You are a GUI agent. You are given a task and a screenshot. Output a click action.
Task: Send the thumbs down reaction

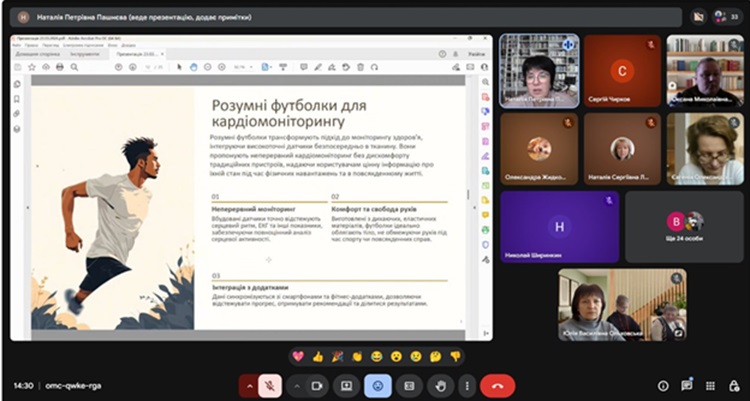454,356
